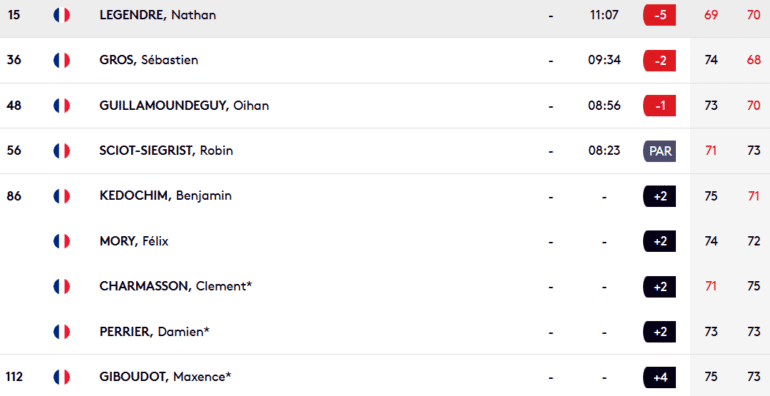Click the position number 112
The image size is (770, 396).
click(x=14, y=377)
